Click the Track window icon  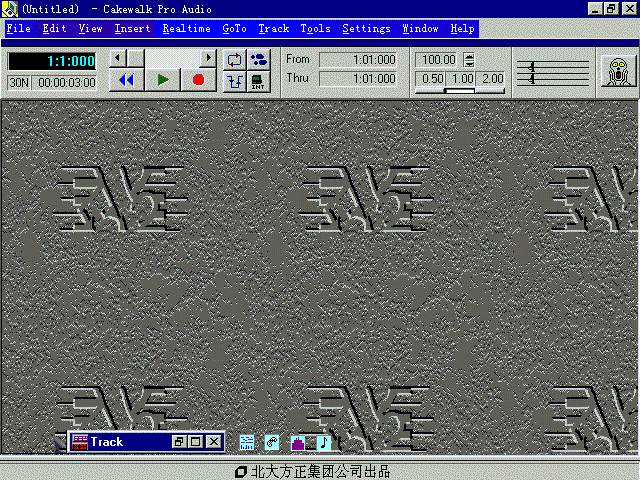(x=79, y=442)
